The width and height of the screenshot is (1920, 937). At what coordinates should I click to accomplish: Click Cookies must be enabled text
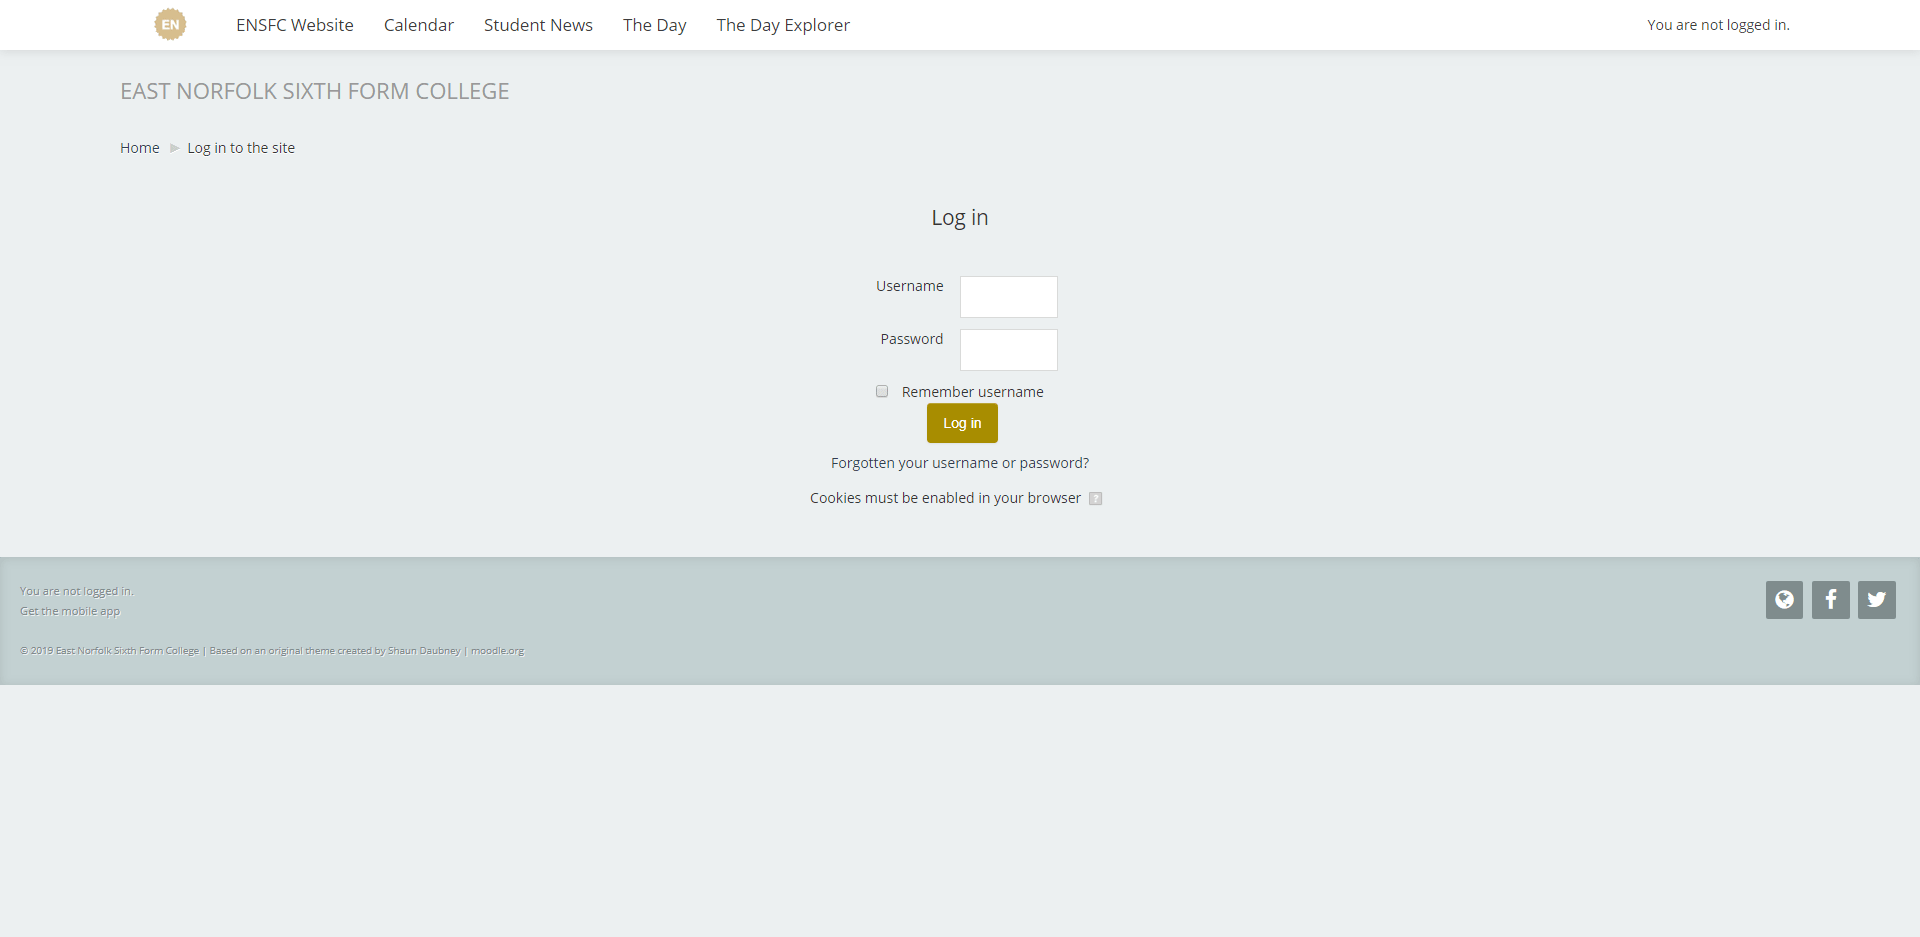pos(945,498)
